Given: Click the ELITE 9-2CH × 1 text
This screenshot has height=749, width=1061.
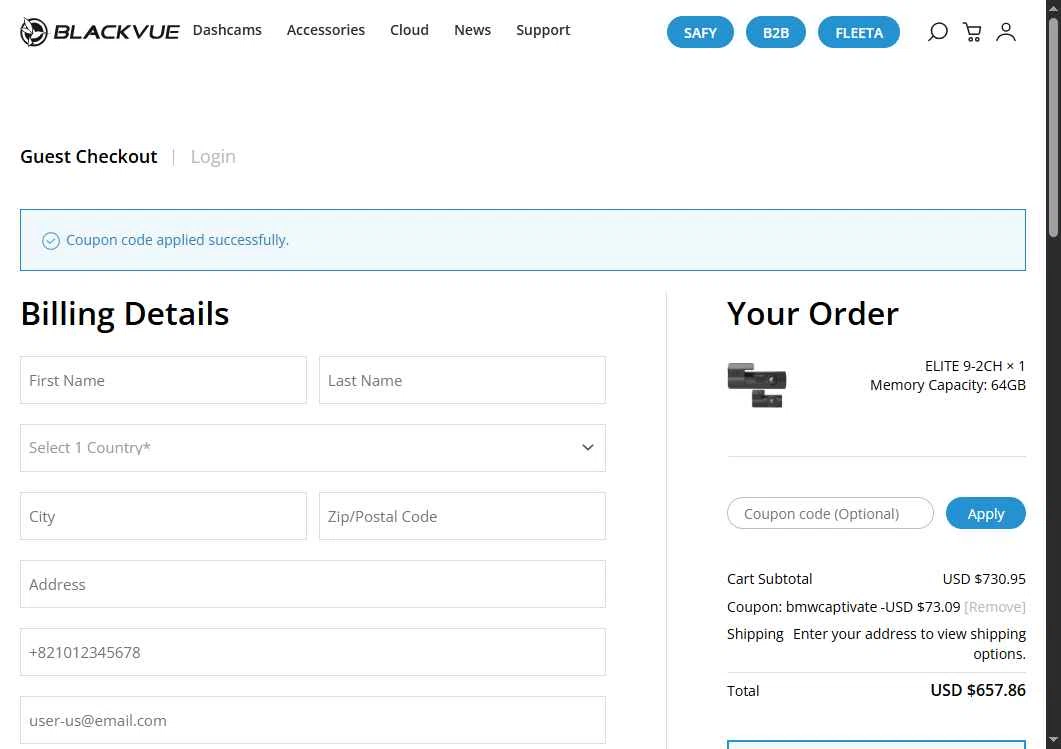Looking at the screenshot, I should click(974, 366).
